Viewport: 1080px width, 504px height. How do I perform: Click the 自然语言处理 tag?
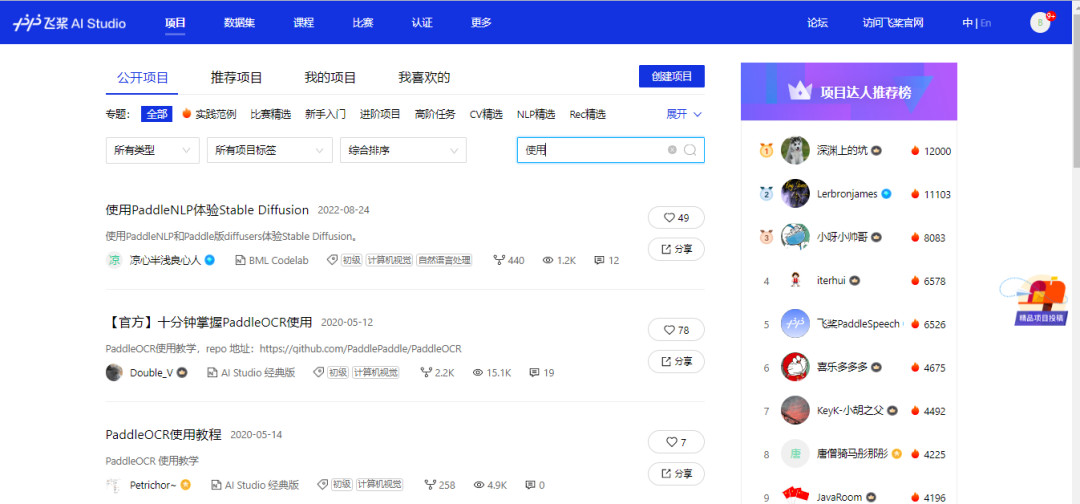point(444,260)
